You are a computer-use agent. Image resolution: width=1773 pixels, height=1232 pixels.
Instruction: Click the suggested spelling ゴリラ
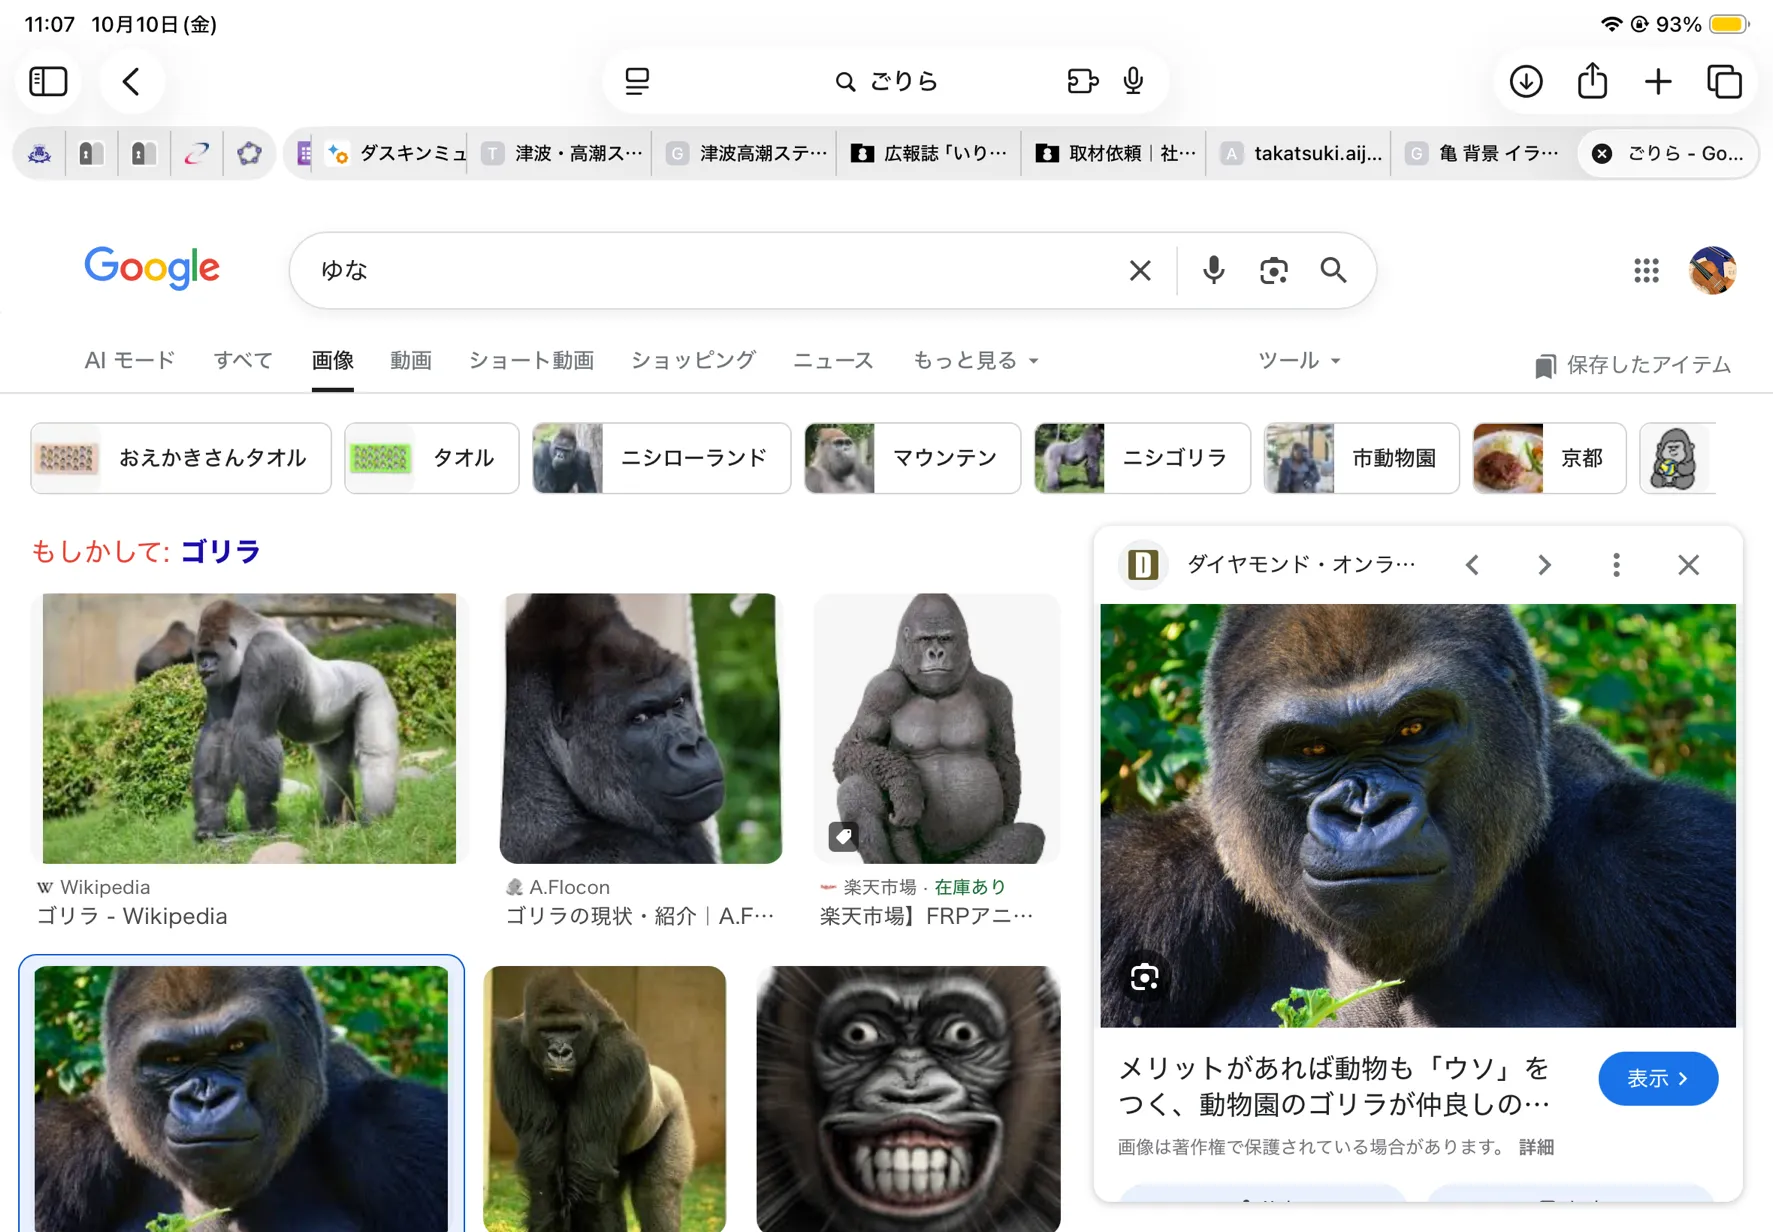[220, 551]
